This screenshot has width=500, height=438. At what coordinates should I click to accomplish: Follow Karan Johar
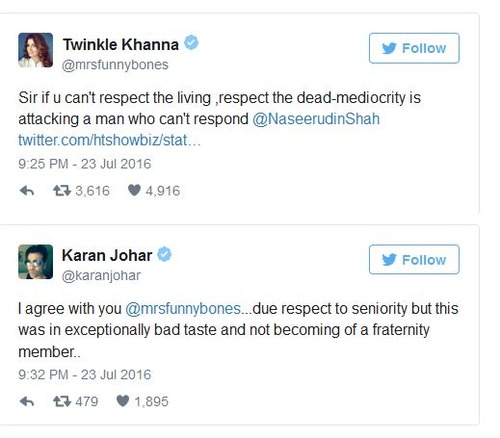click(414, 260)
